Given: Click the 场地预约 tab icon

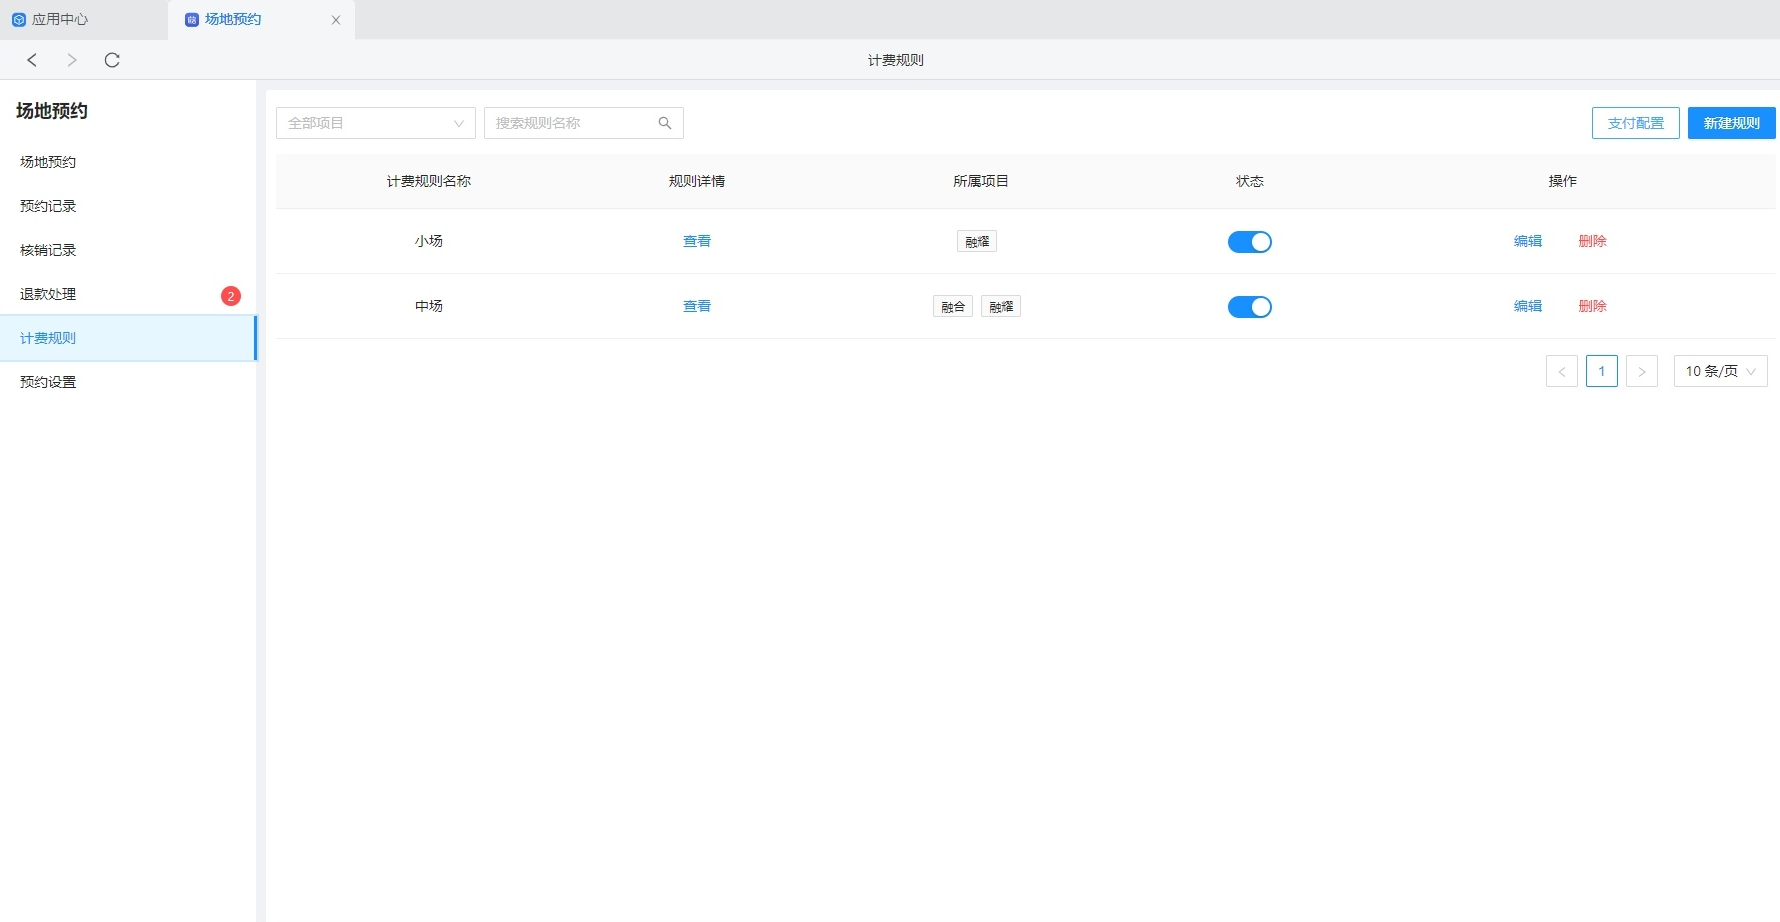Looking at the screenshot, I should point(192,19).
